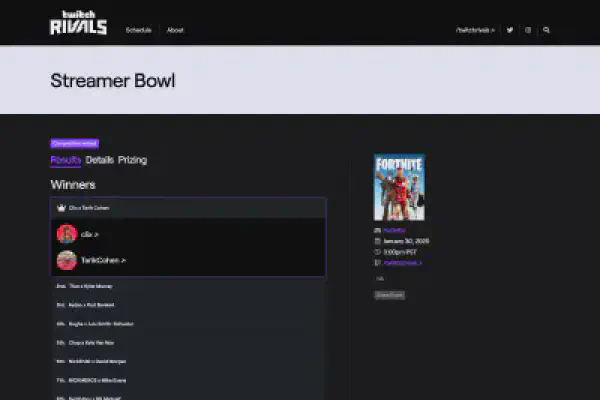Click the pm PST start time text
Screen dimensions: 600x400
[x=400, y=252]
